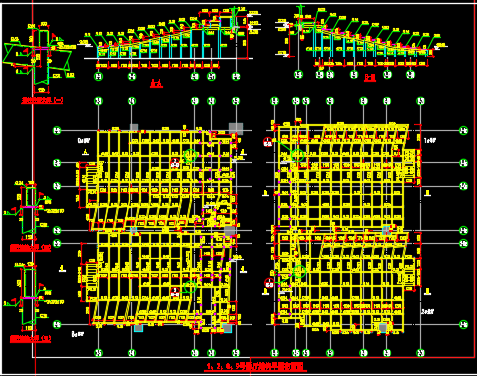Viewport: 477px width, 376px height.
Task: Select the lower red detail callout bubble left of the right plan
Action: 269,283
